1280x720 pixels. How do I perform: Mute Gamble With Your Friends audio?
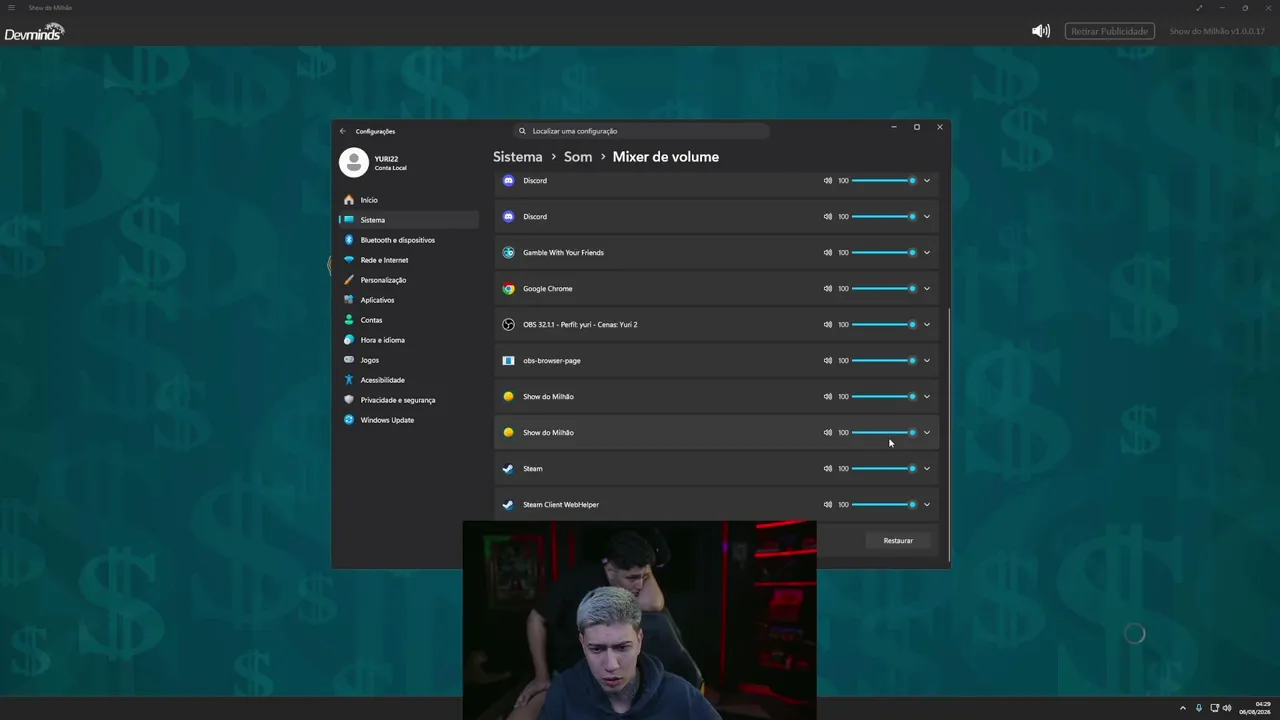[x=827, y=253]
